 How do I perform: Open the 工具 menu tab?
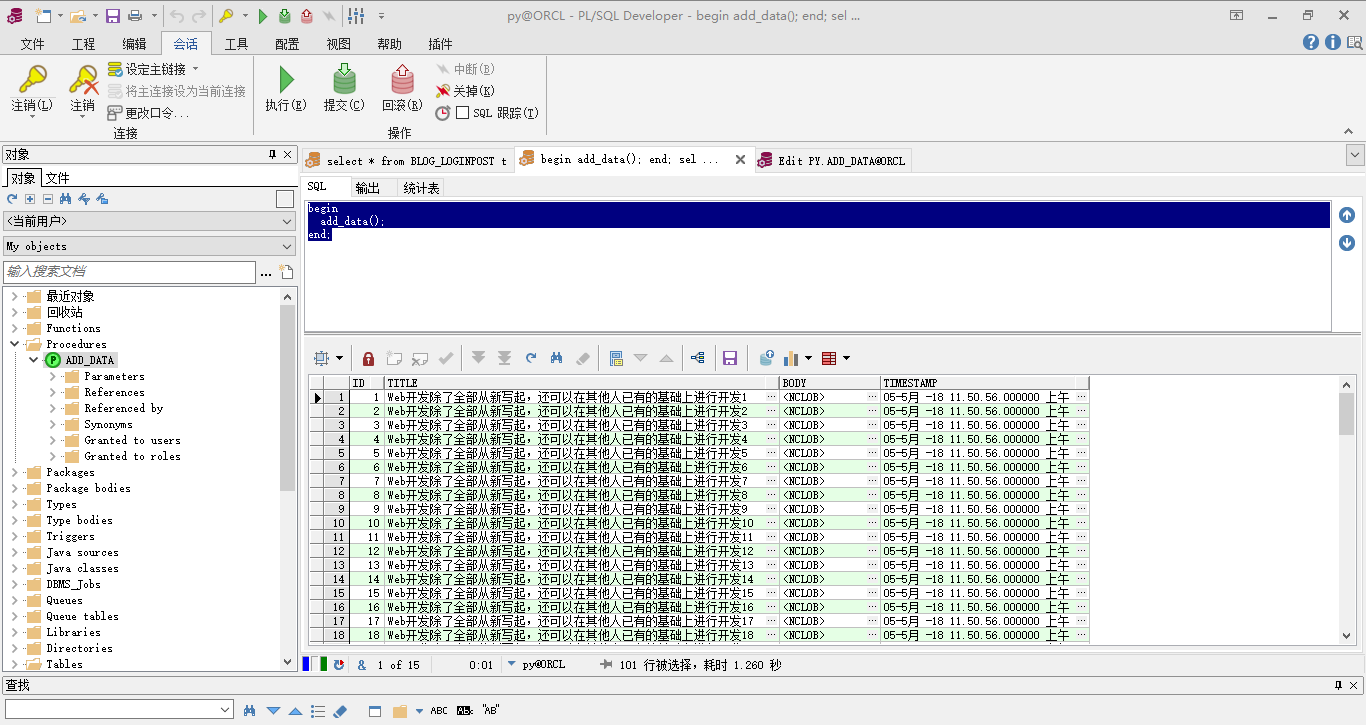[237, 44]
